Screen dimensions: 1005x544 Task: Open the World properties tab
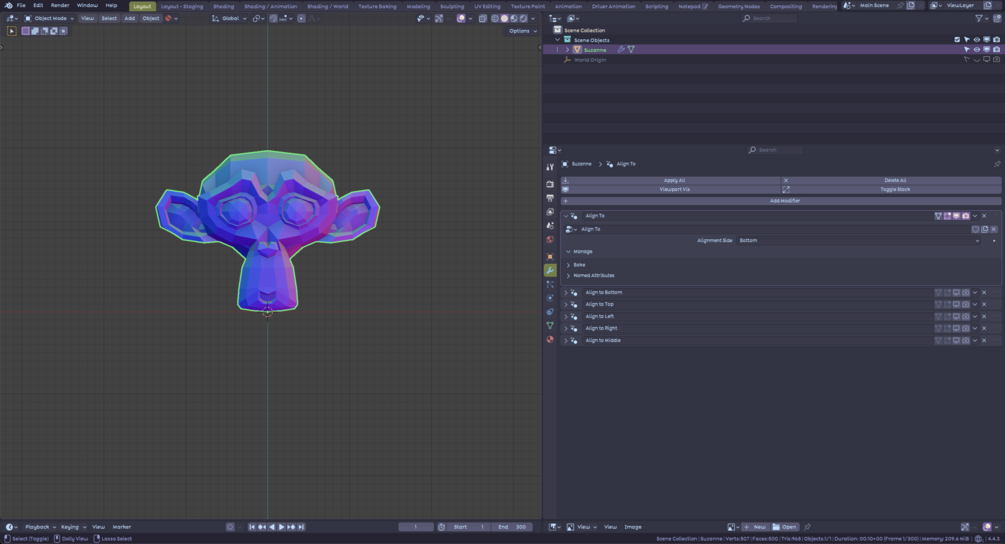(x=550, y=240)
